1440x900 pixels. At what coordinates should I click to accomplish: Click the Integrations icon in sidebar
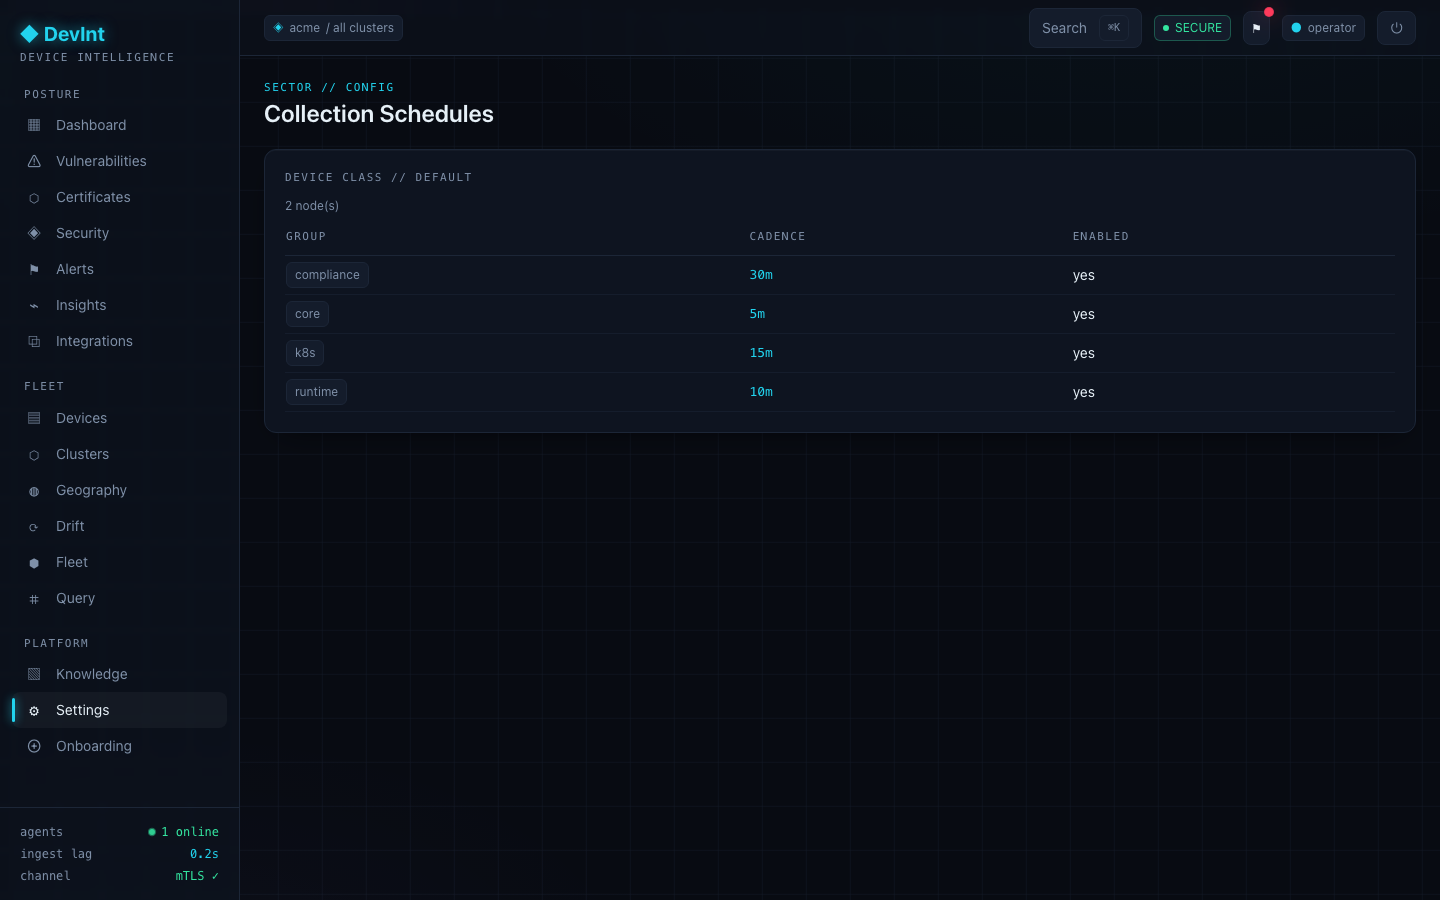point(34,341)
